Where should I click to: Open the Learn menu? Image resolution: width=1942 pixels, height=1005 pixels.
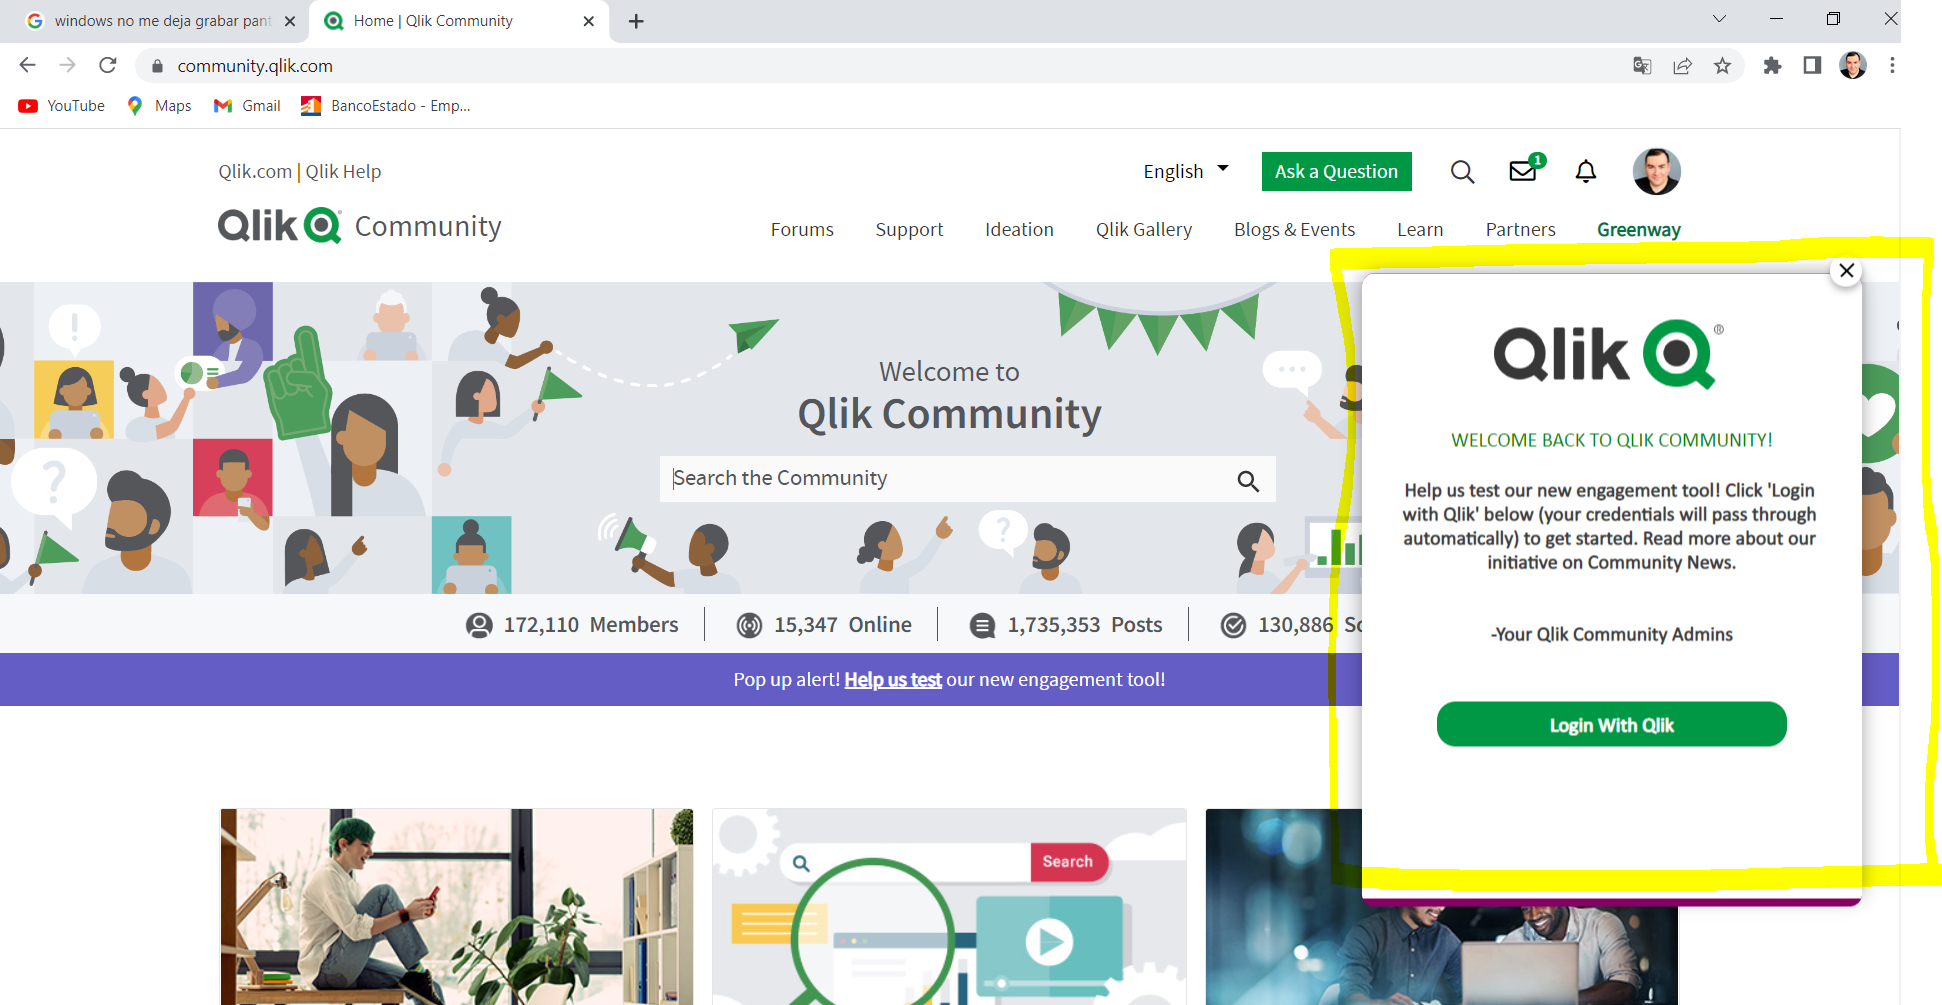tap(1420, 229)
